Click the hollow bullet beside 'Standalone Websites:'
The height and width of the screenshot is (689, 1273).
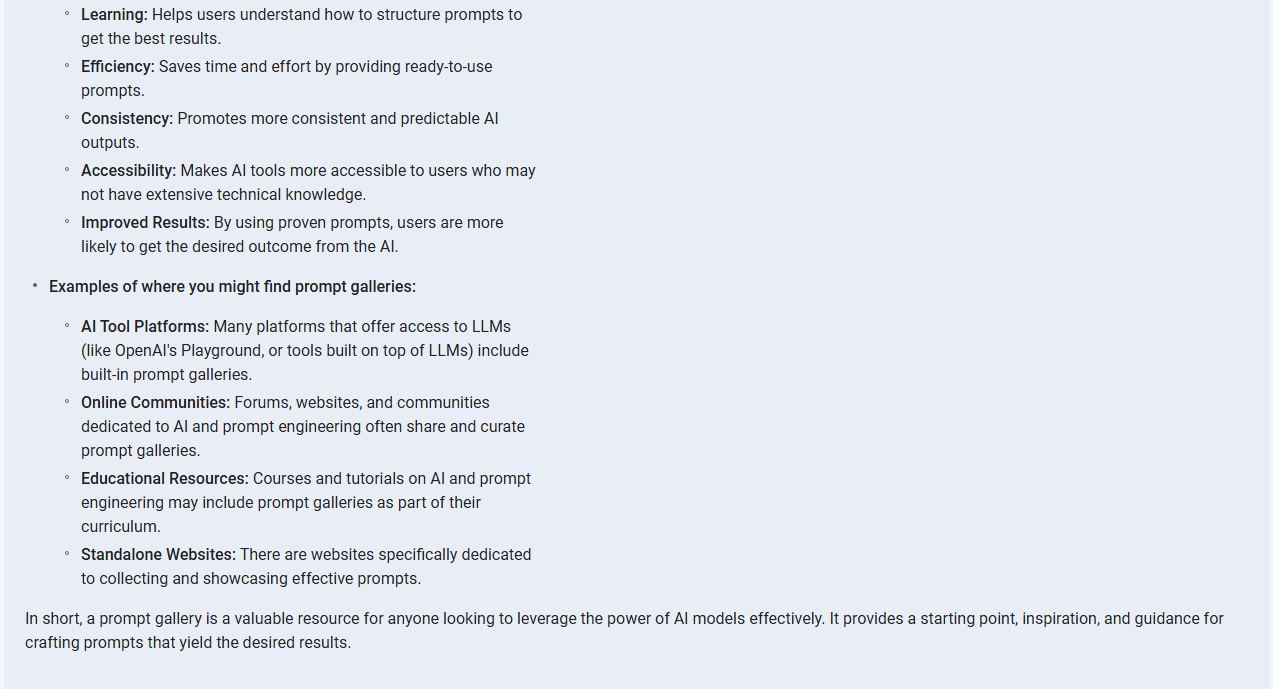pos(67,554)
